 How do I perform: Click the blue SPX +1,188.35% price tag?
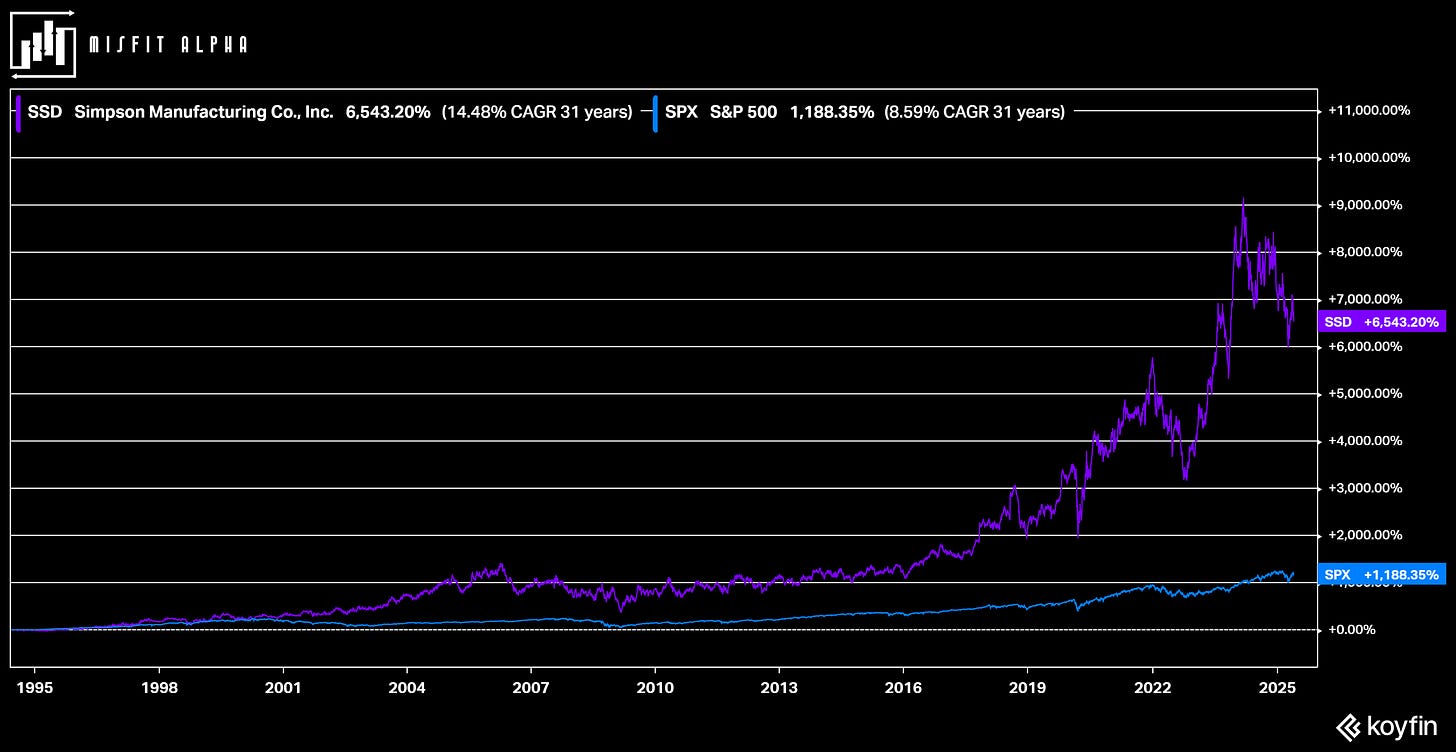[x=1381, y=575]
